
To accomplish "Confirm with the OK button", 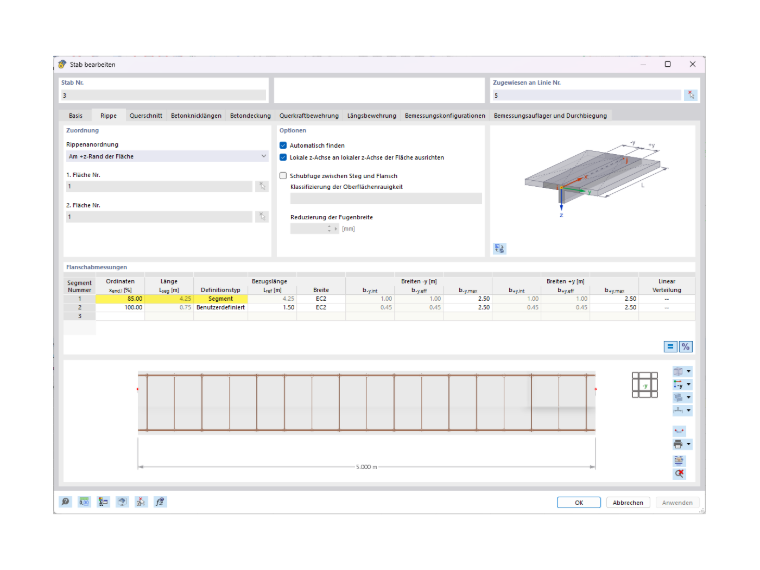I will [x=579, y=503].
